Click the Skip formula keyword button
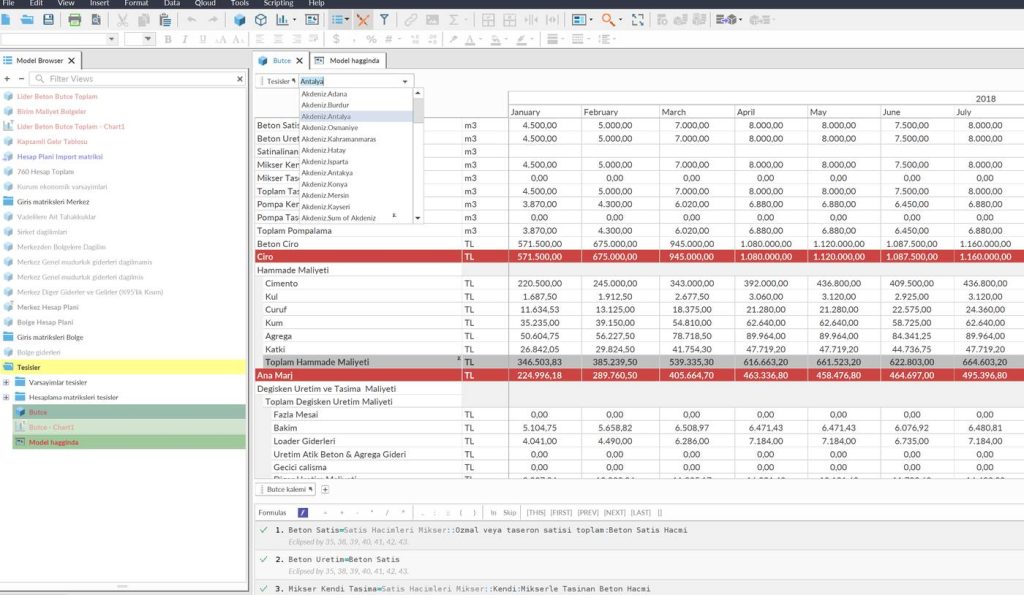 coord(509,513)
